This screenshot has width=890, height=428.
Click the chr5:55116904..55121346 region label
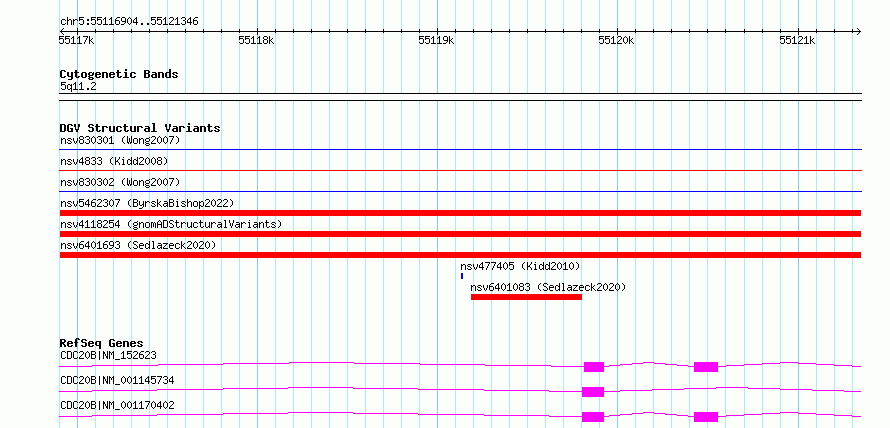tap(129, 21)
